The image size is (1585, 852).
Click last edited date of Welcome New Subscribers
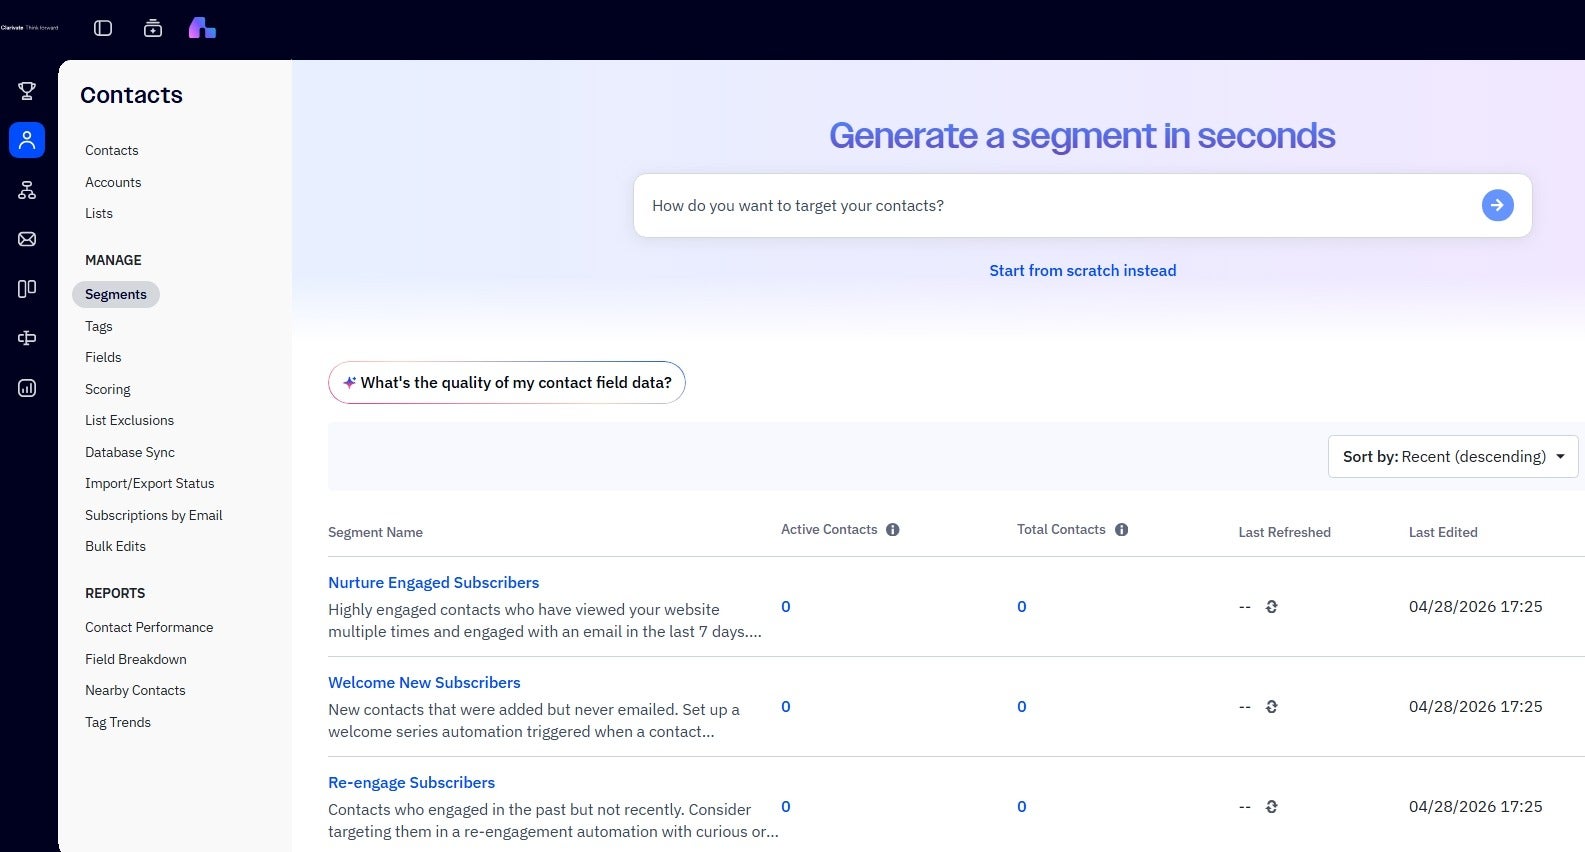(1475, 706)
